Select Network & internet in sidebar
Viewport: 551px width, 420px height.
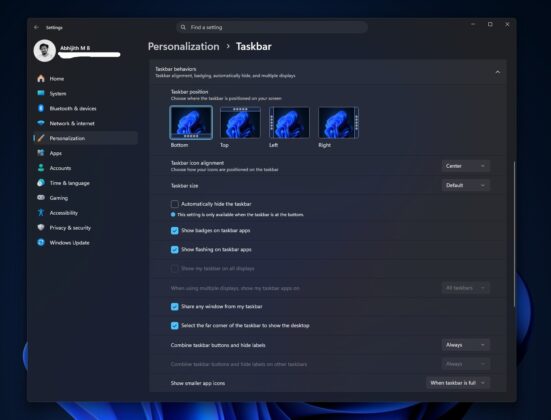85,123
